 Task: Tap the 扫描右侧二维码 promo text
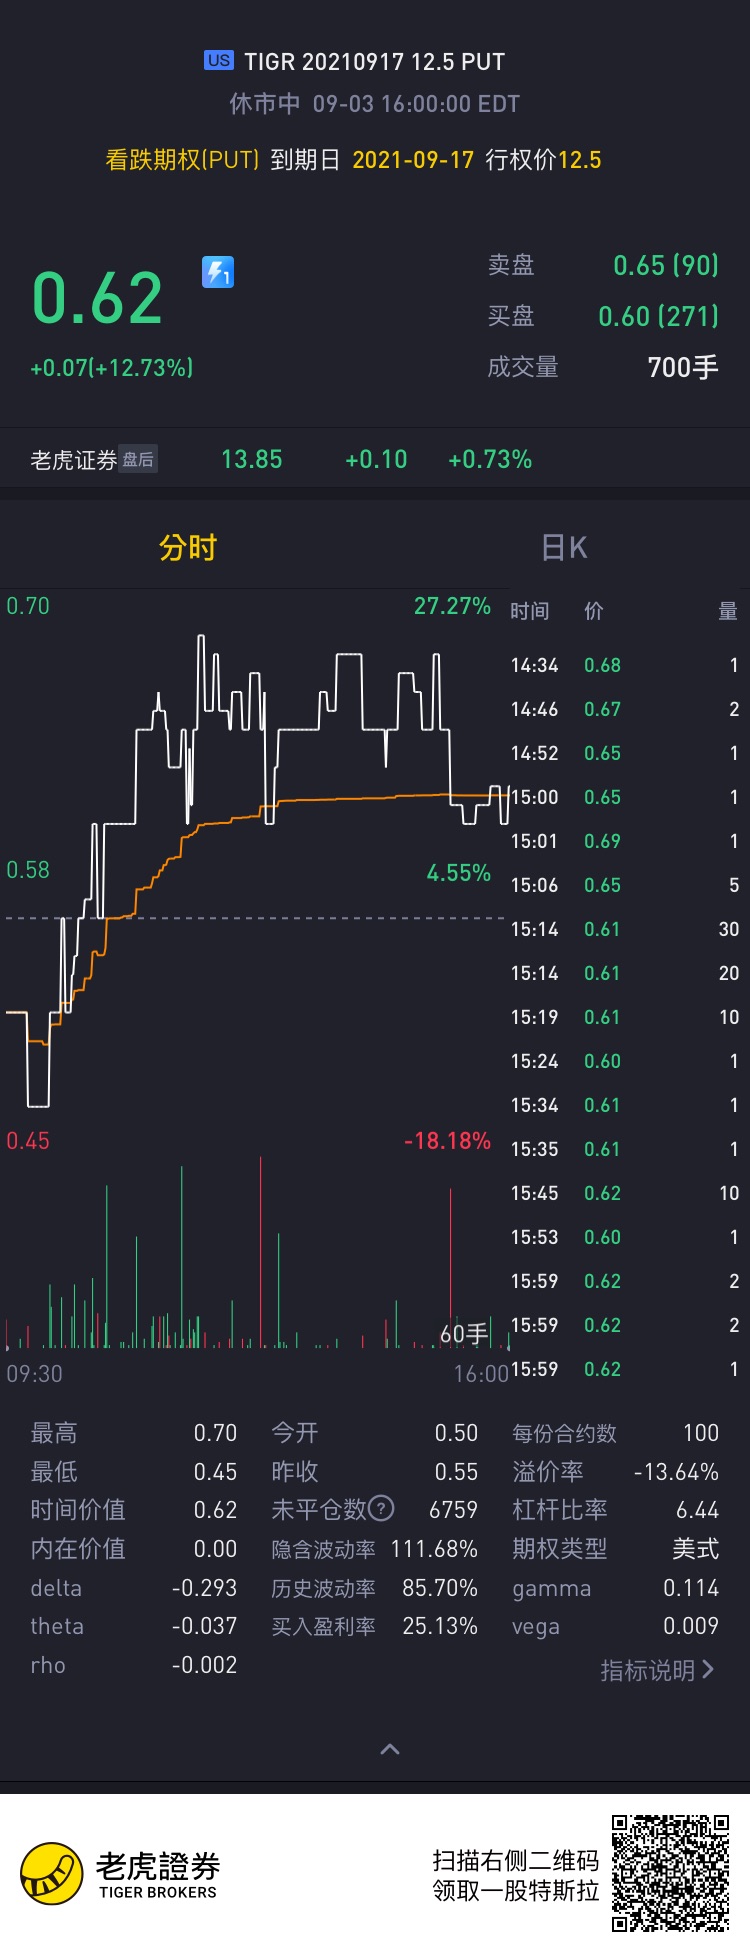(515, 1860)
